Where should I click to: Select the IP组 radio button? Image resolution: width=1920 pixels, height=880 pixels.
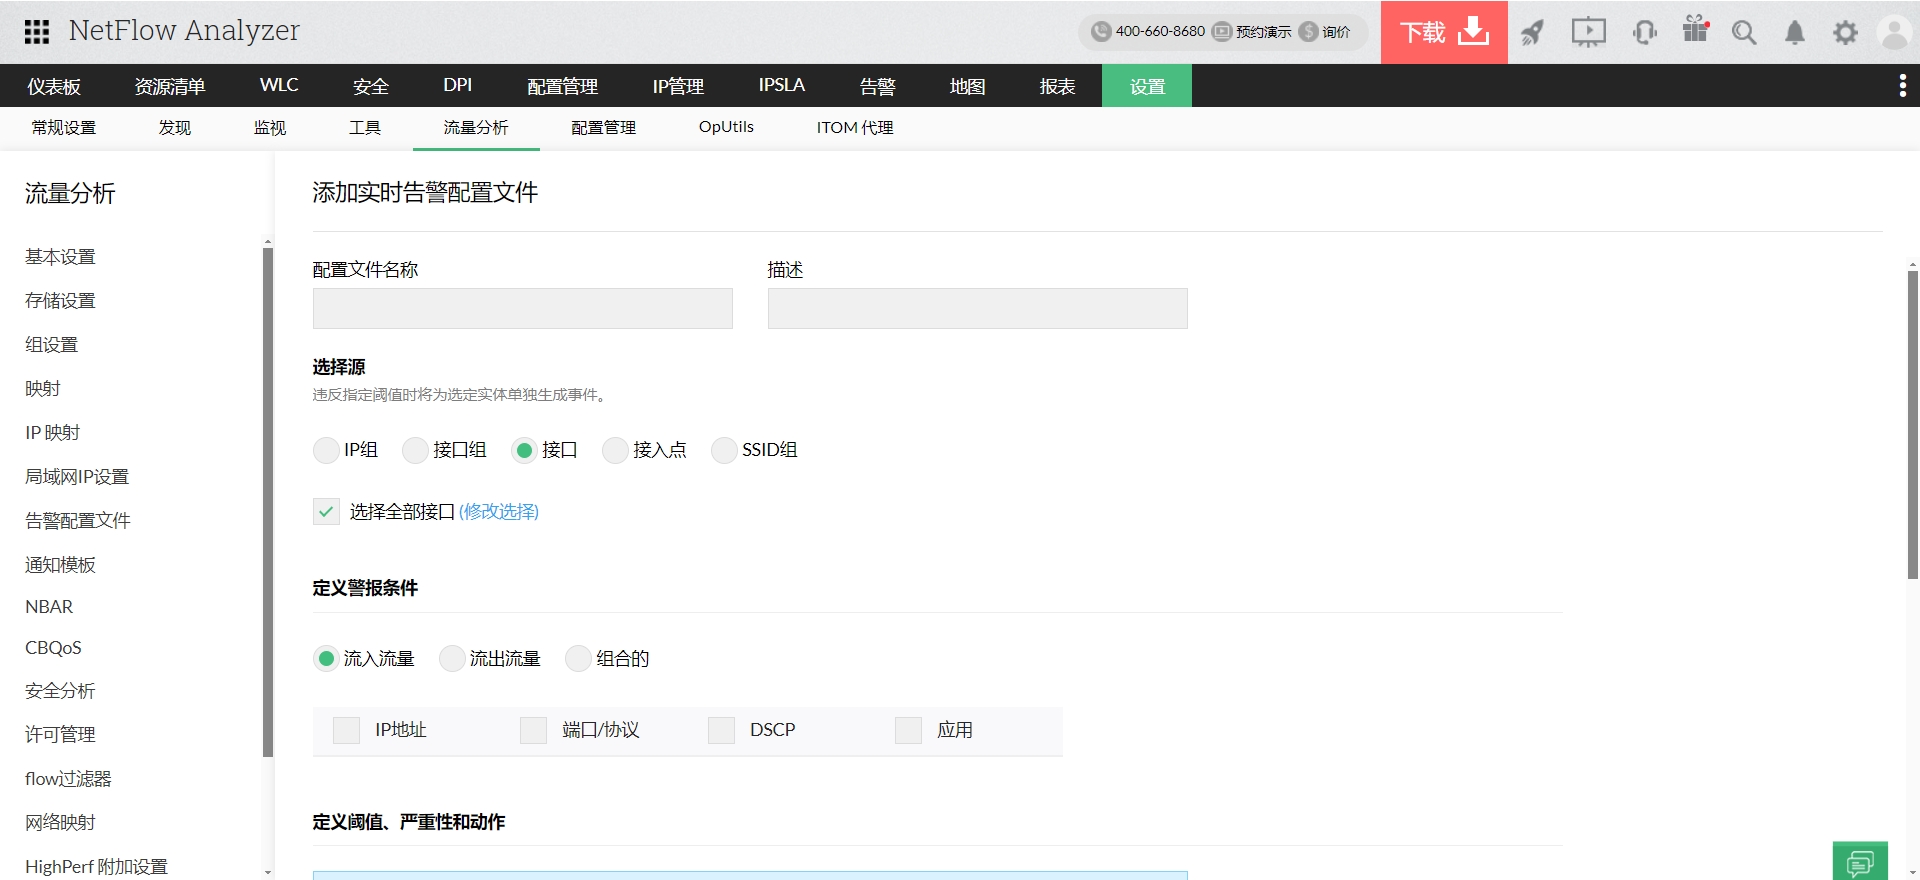[x=326, y=450]
